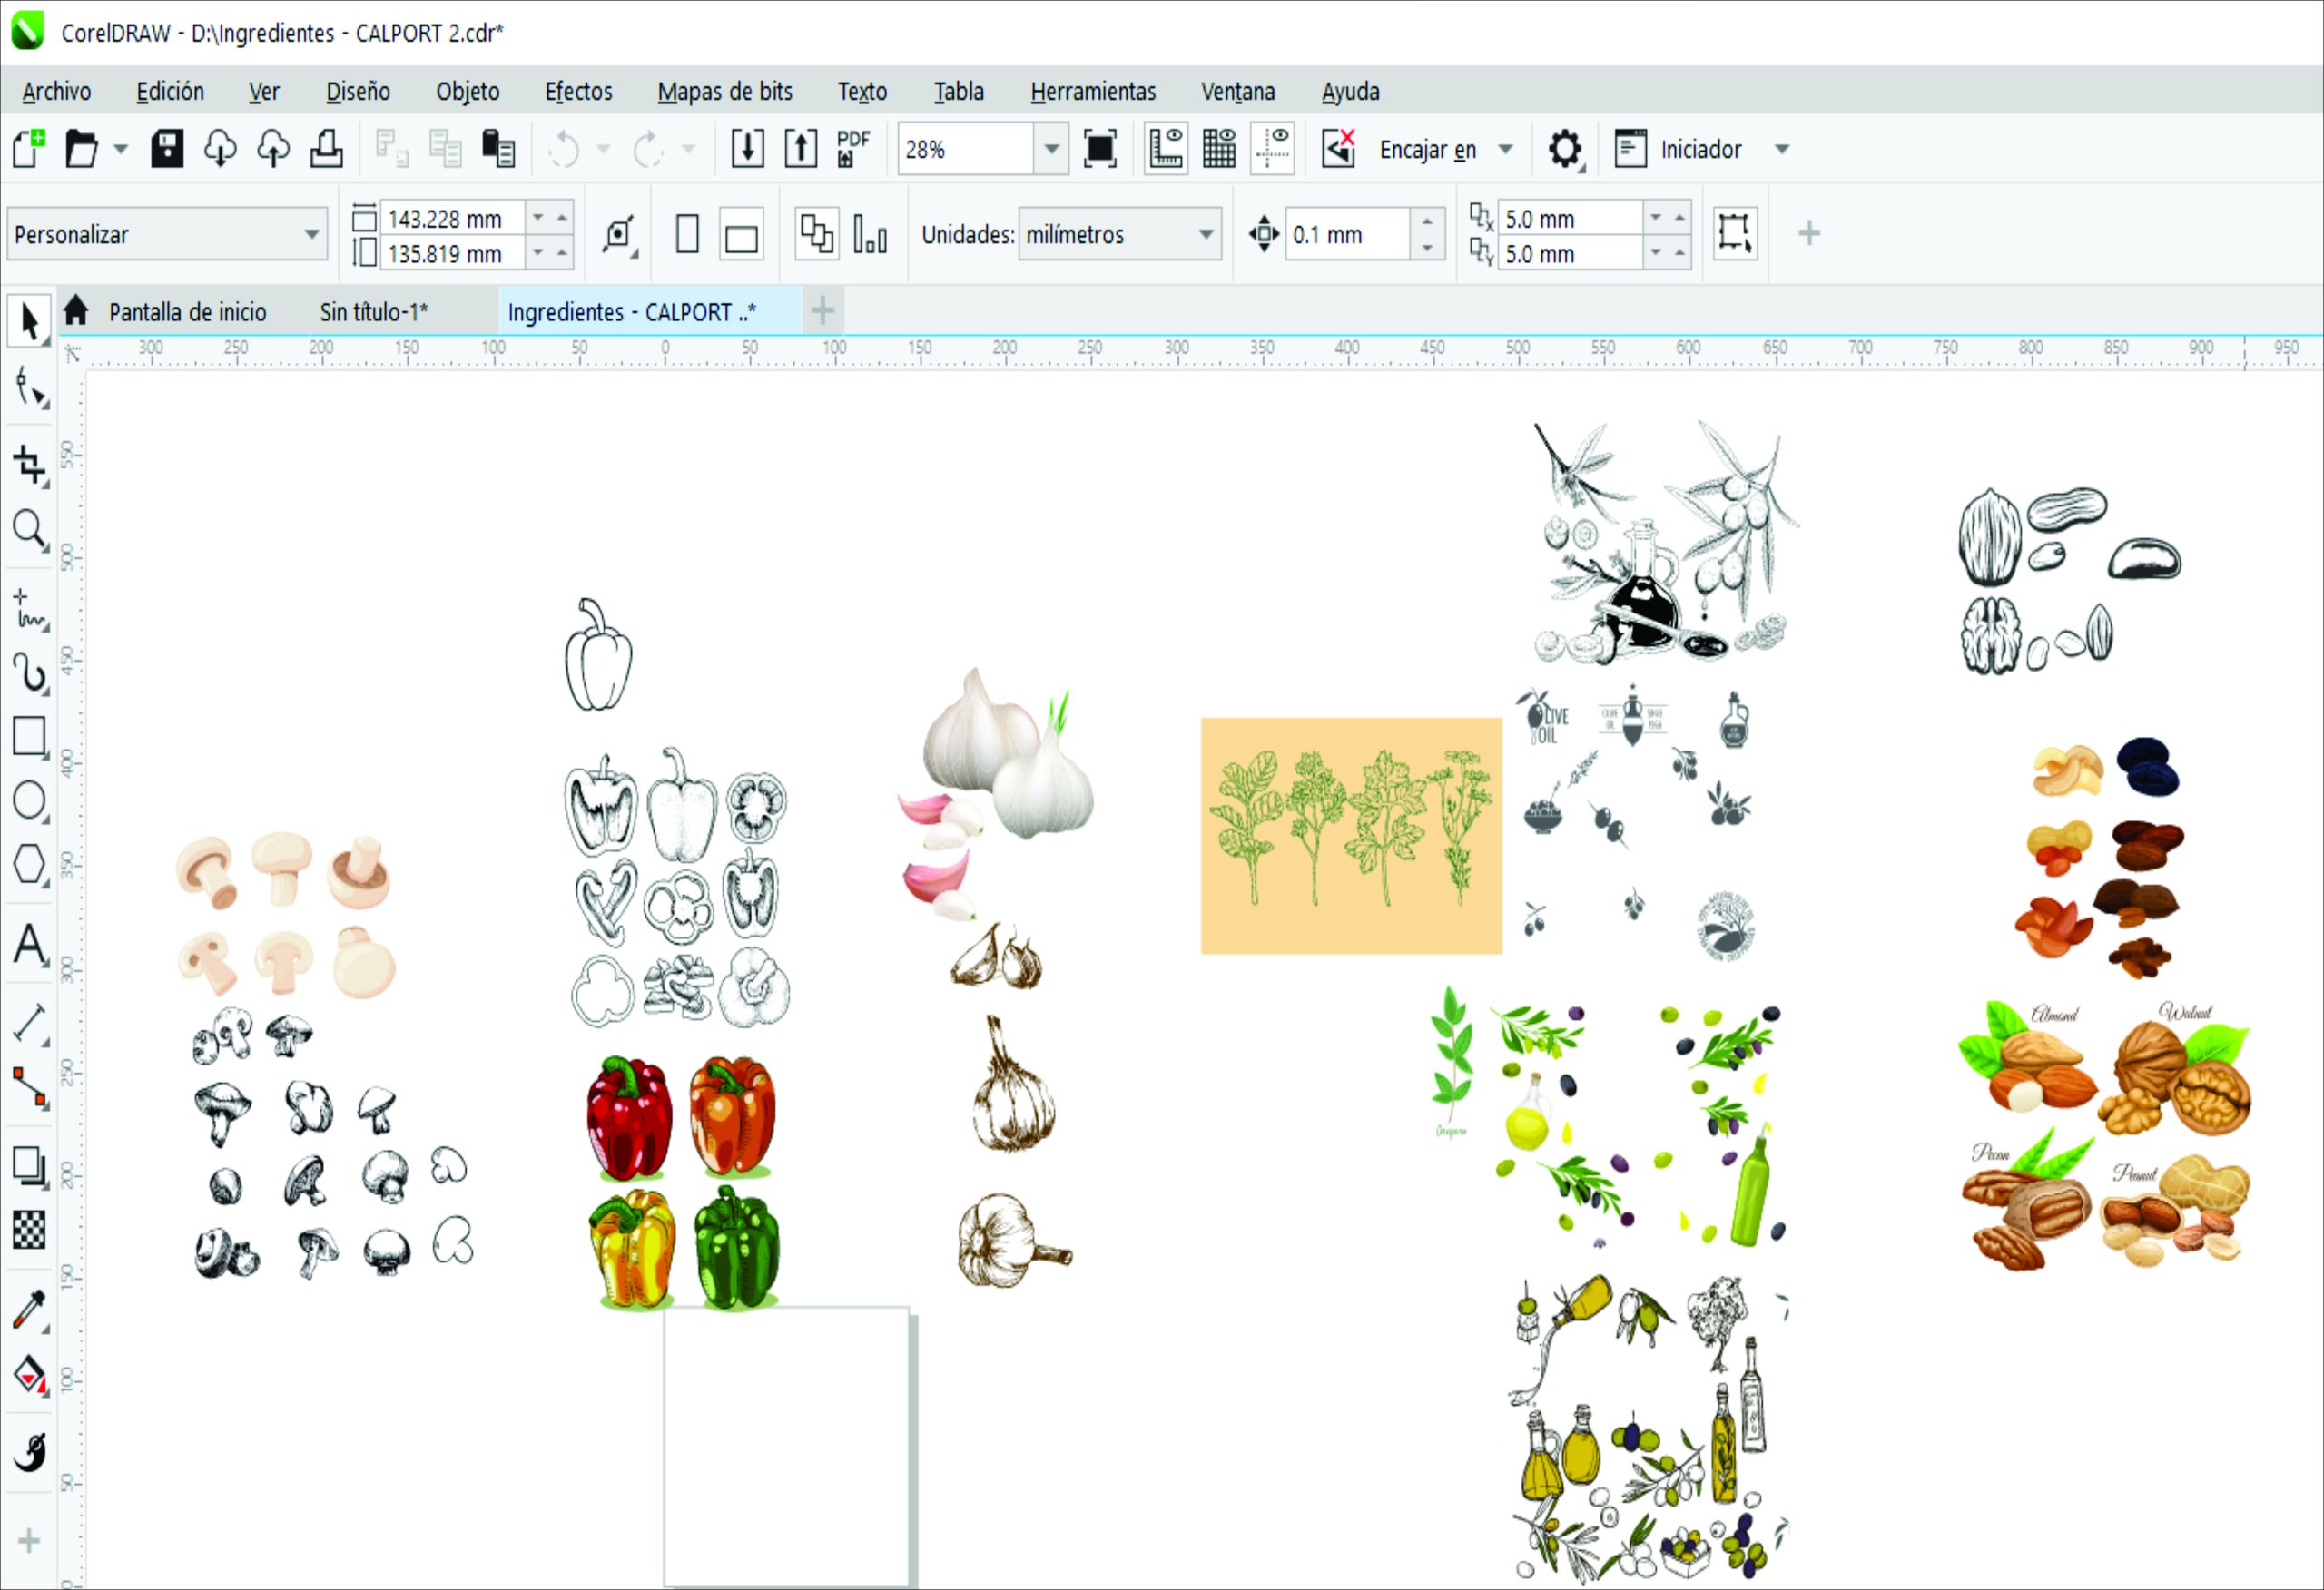This screenshot has height=1590, width=2324.
Task: Open the Efectos menu
Action: pyautogui.click(x=578, y=92)
